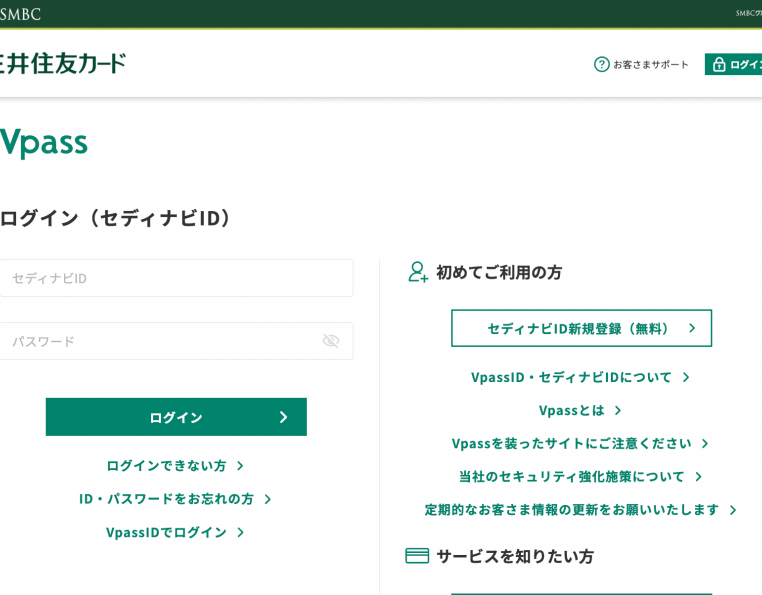Click the サービスを知りたい方 heading
The width and height of the screenshot is (762, 595).
point(515,556)
